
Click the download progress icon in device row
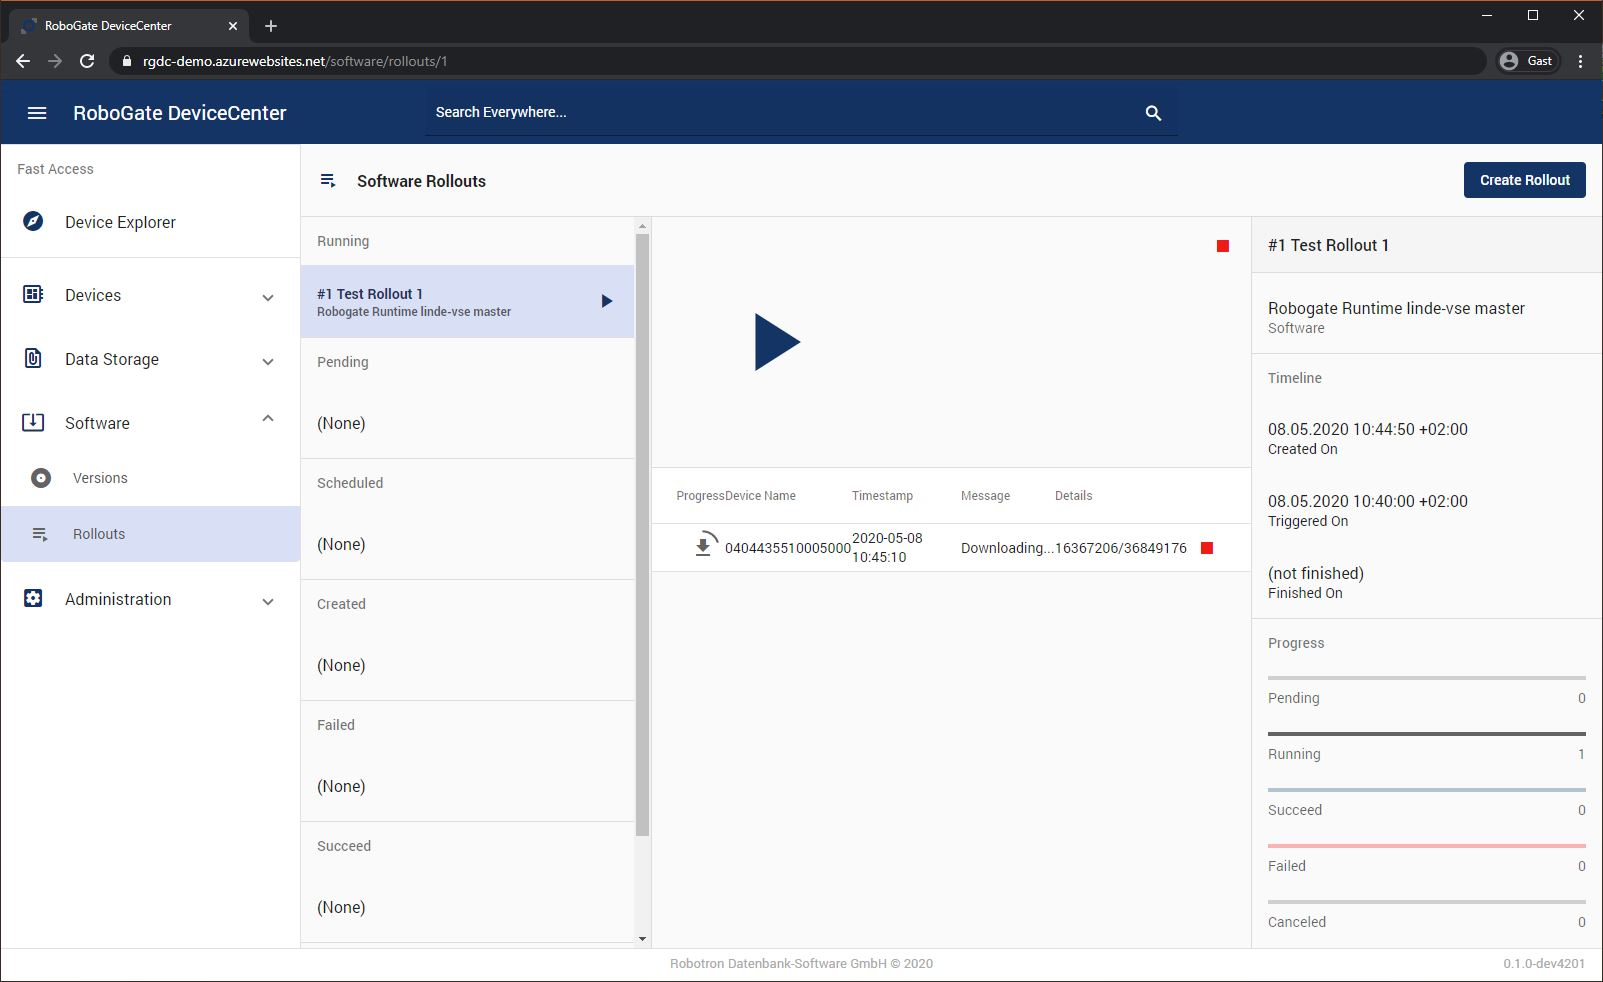click(704, 545)
